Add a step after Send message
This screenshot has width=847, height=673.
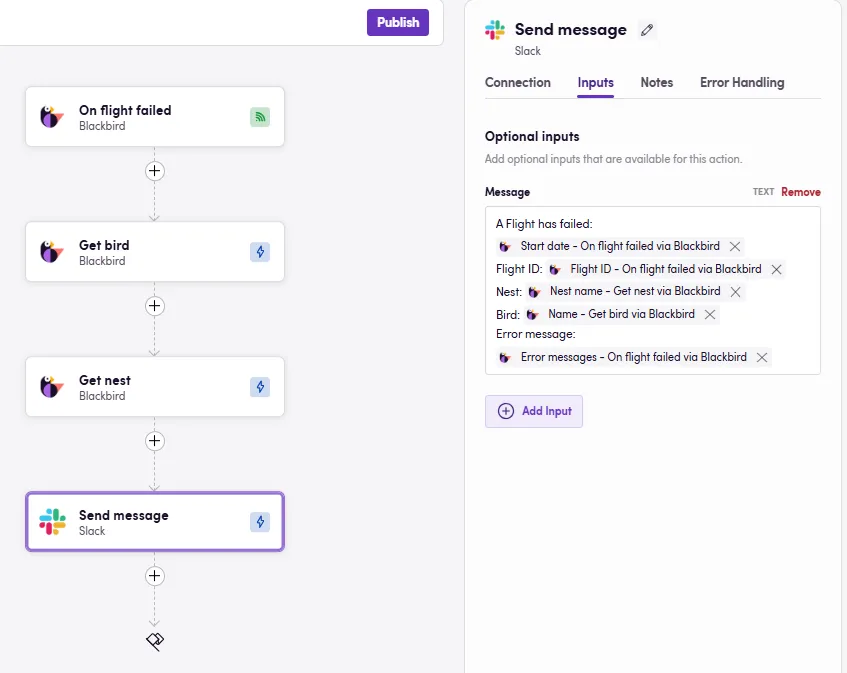154,576
